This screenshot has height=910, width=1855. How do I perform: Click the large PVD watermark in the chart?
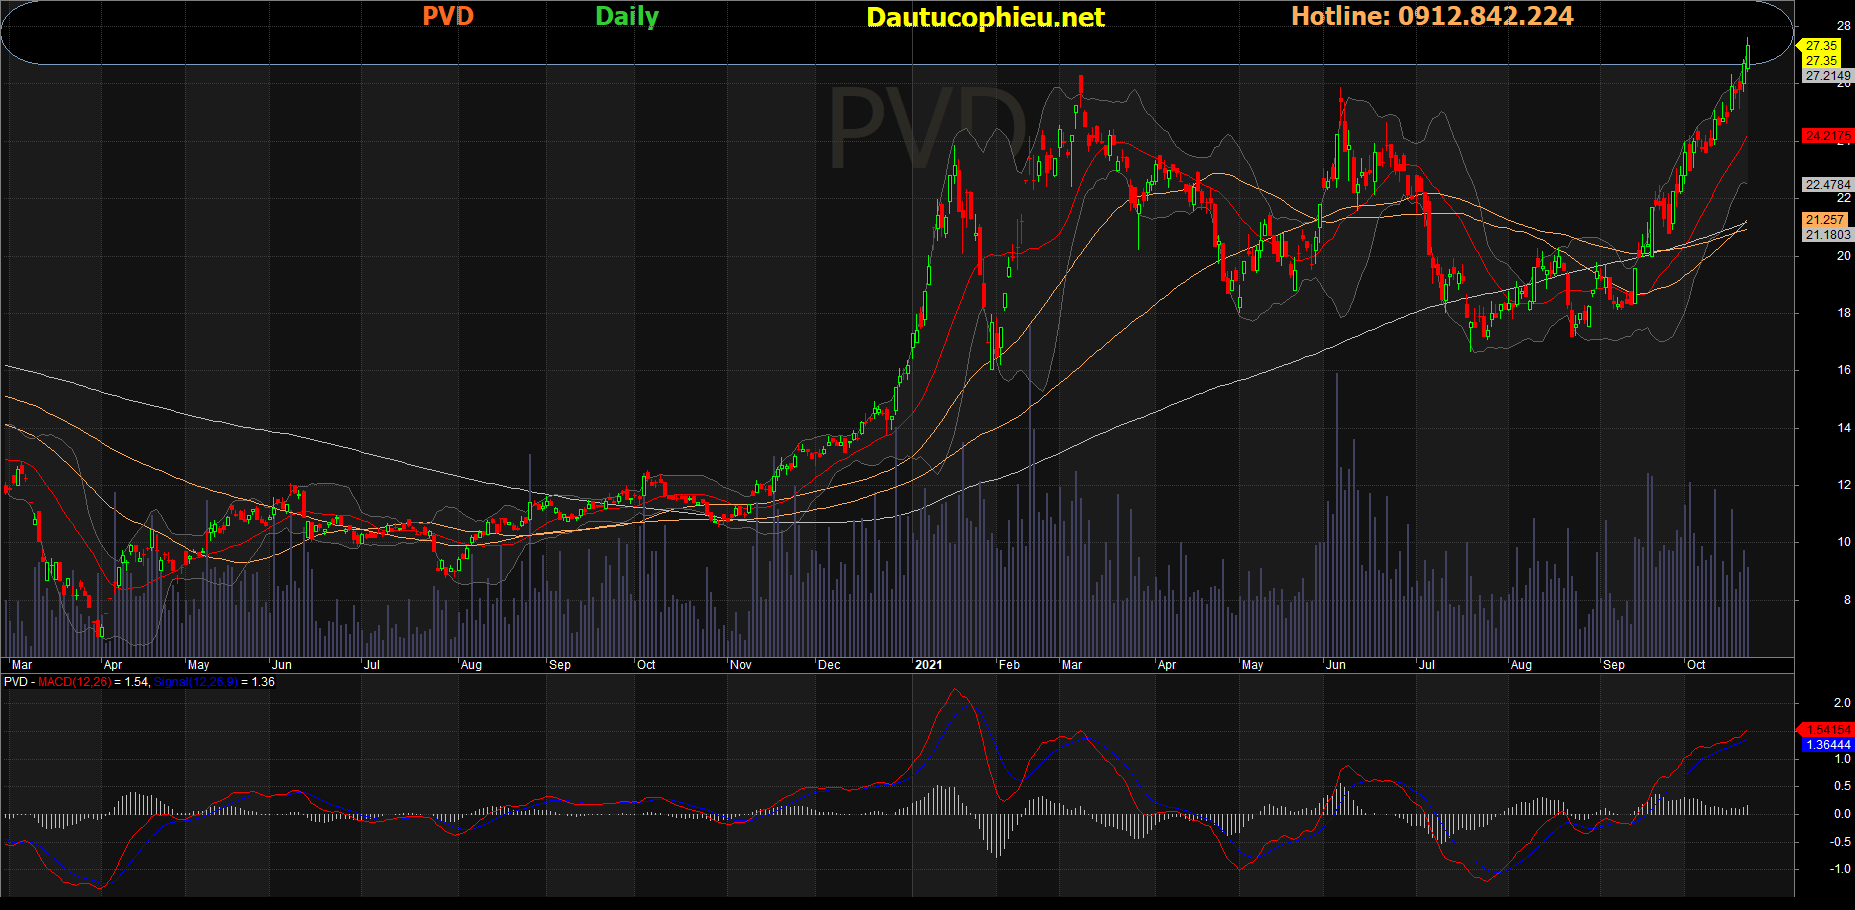click(x=927, y=130)
